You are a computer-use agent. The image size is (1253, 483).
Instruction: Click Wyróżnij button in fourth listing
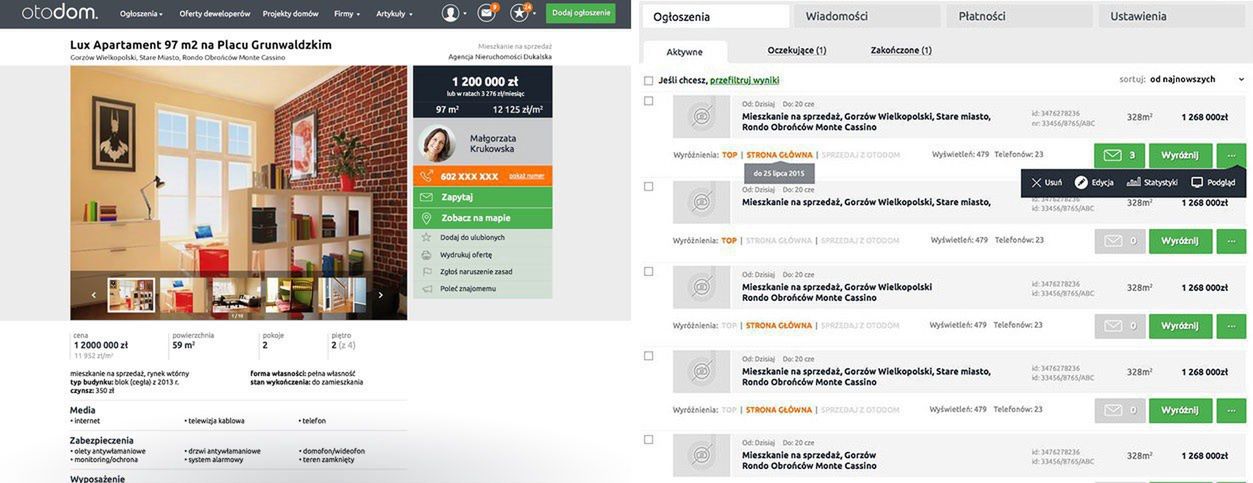tap(1180, 410)
